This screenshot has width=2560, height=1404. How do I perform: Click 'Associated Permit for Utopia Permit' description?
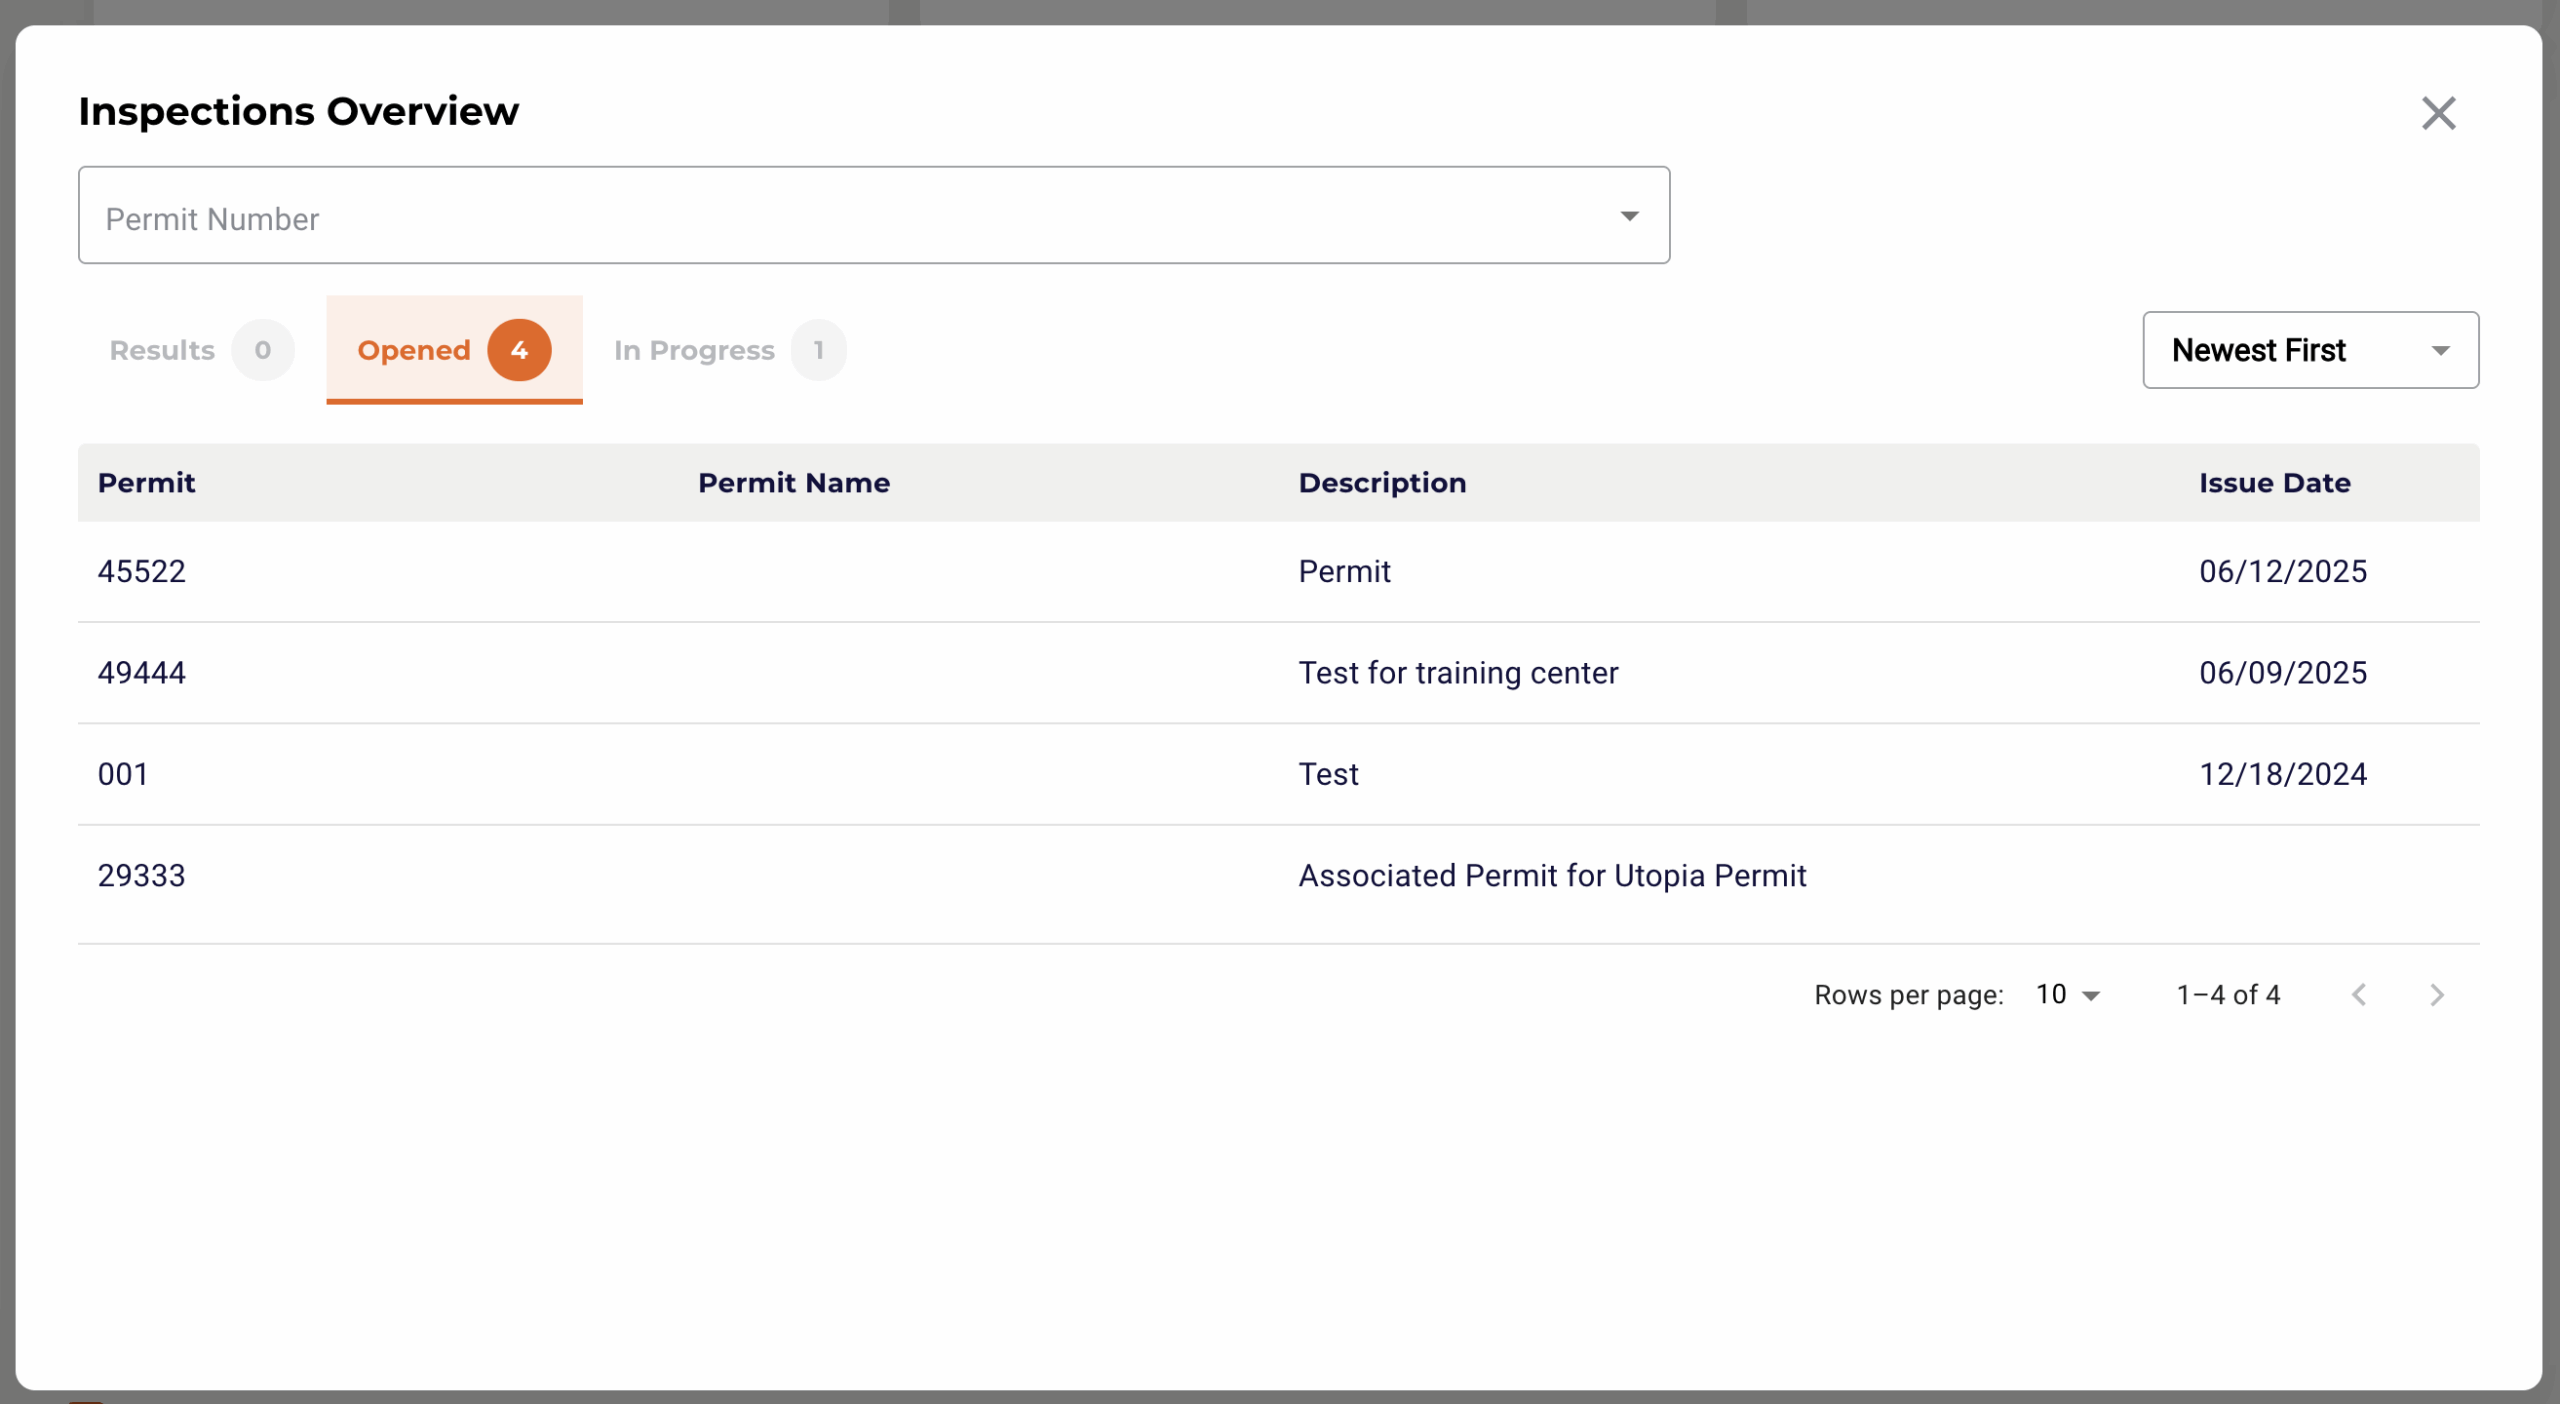click(1552, 876)
